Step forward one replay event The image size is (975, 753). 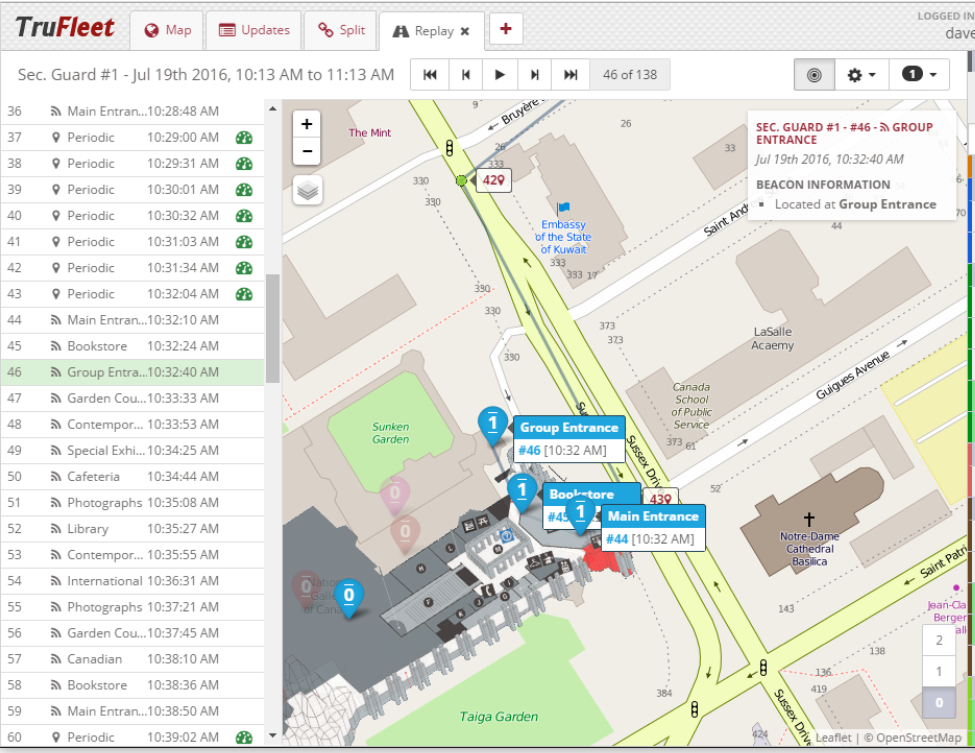coord(535,75)
